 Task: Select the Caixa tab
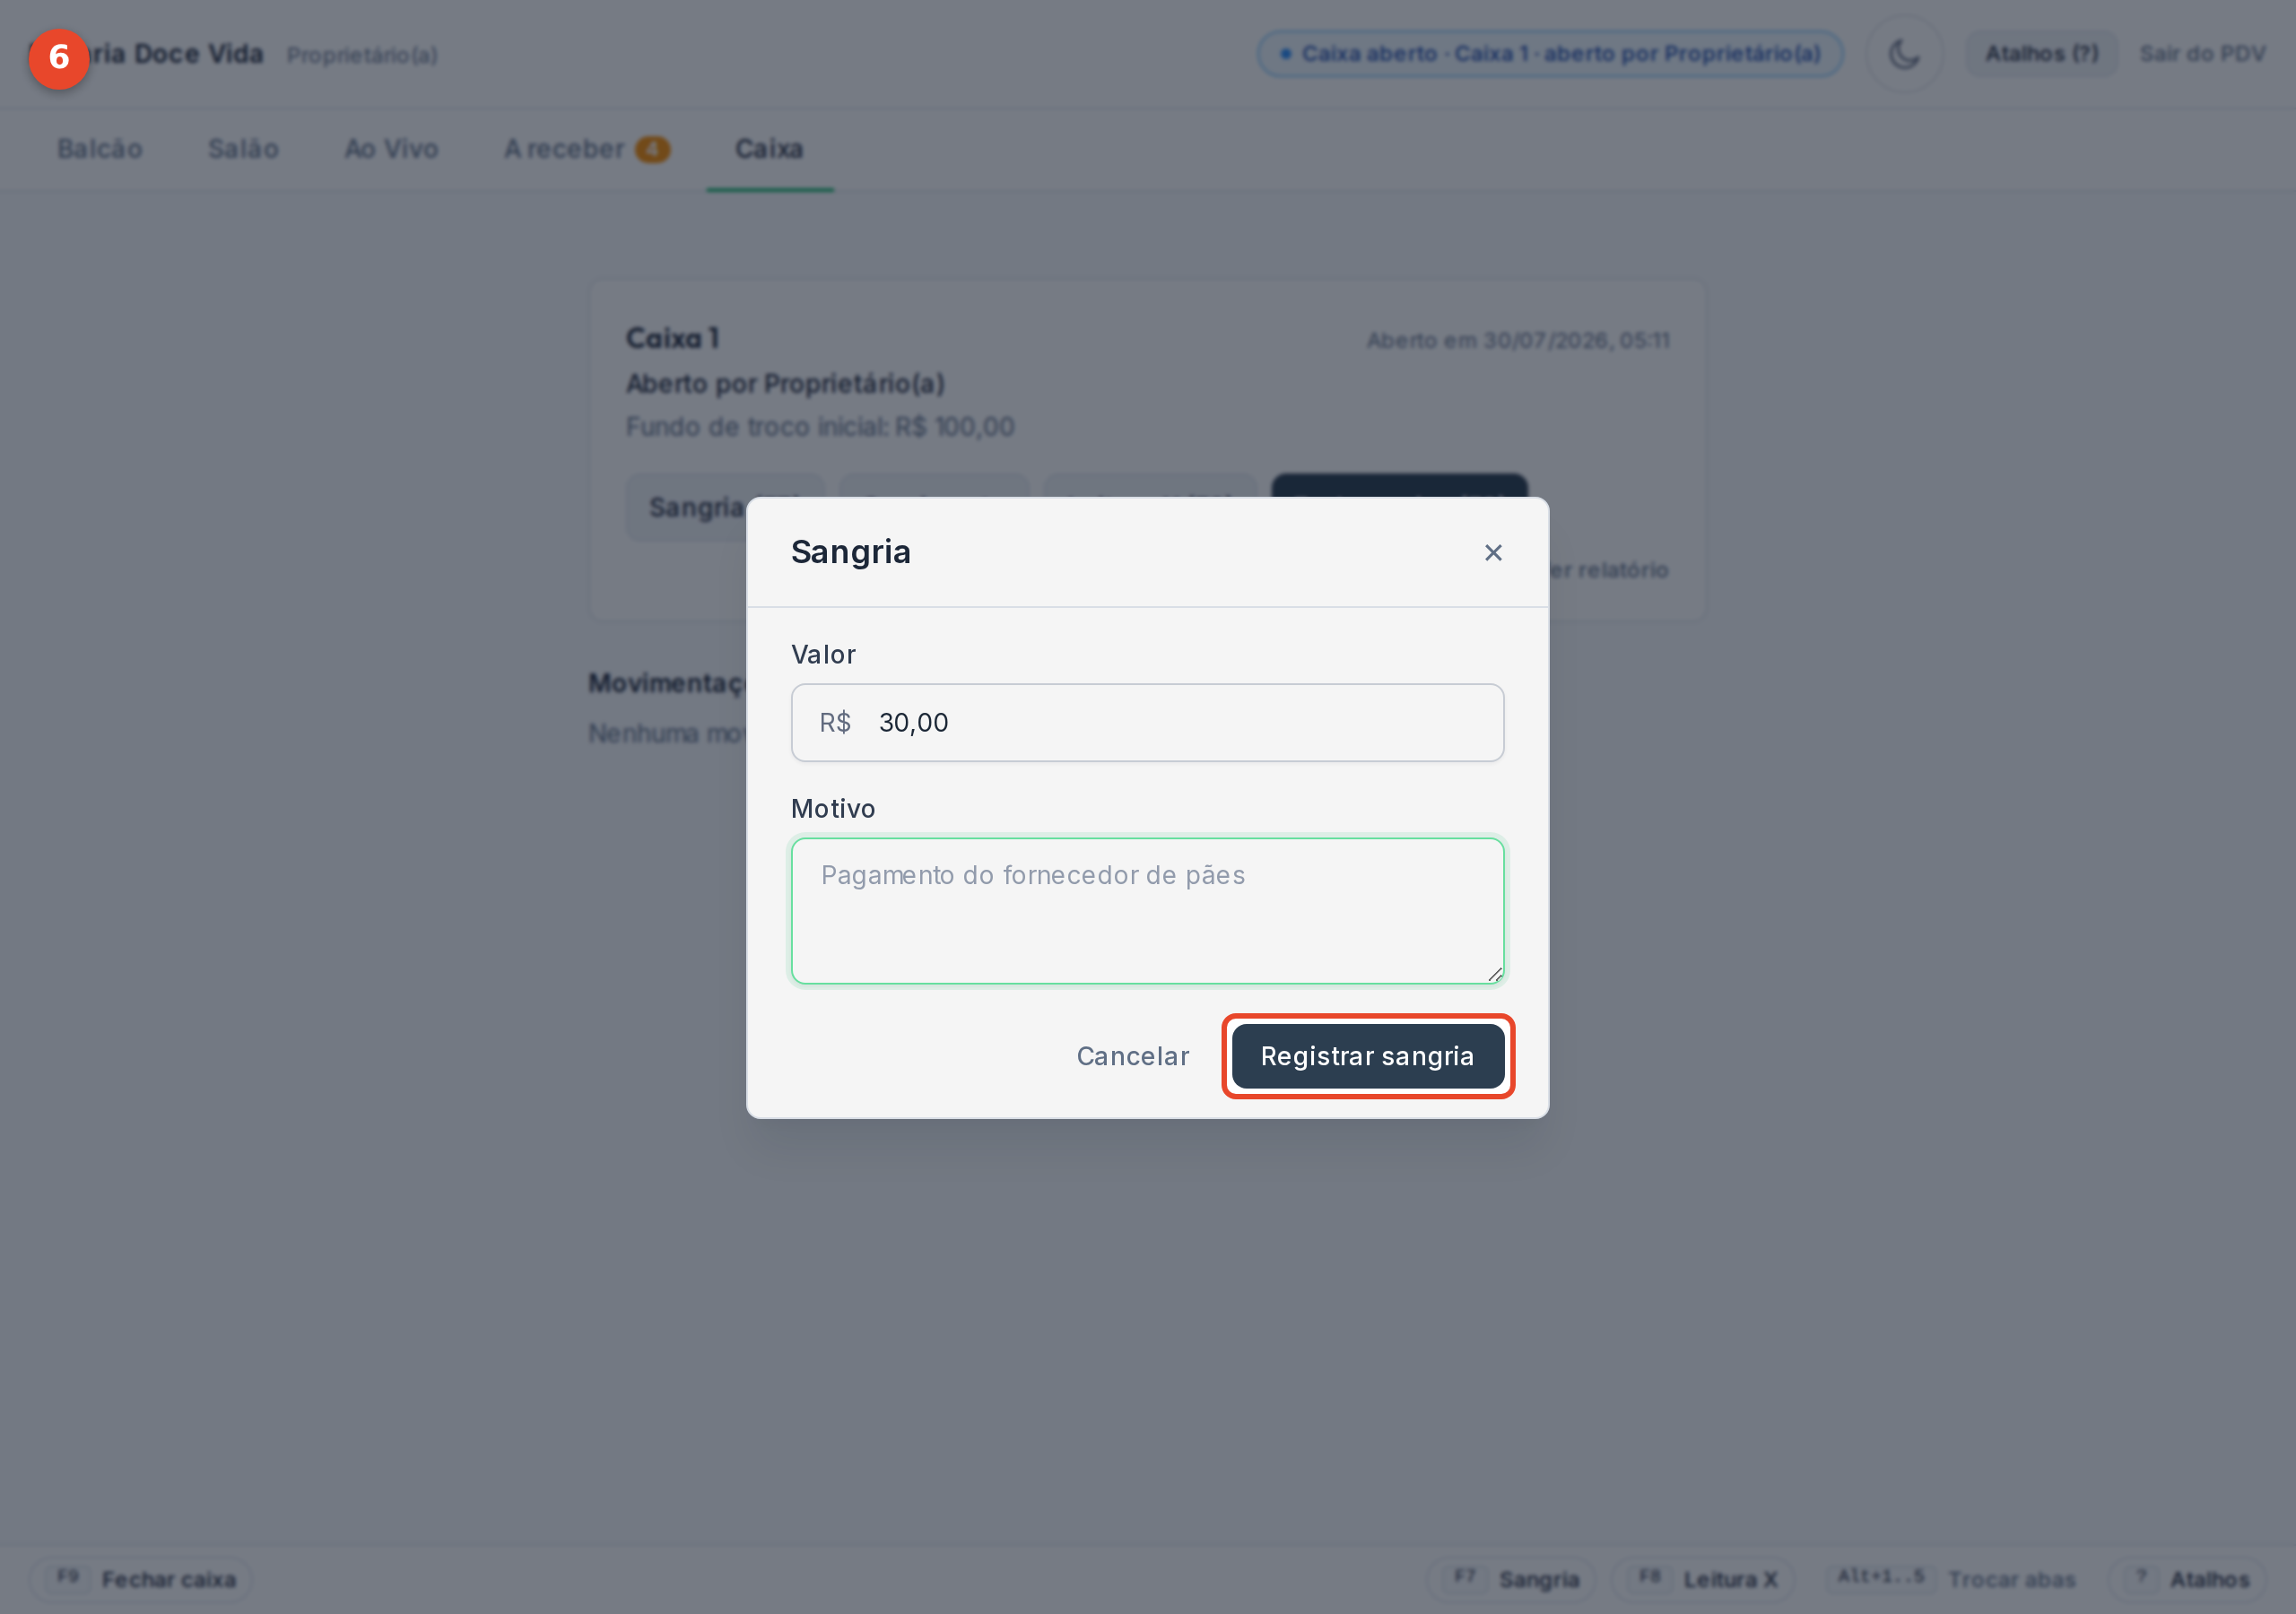tap(769, 149)
